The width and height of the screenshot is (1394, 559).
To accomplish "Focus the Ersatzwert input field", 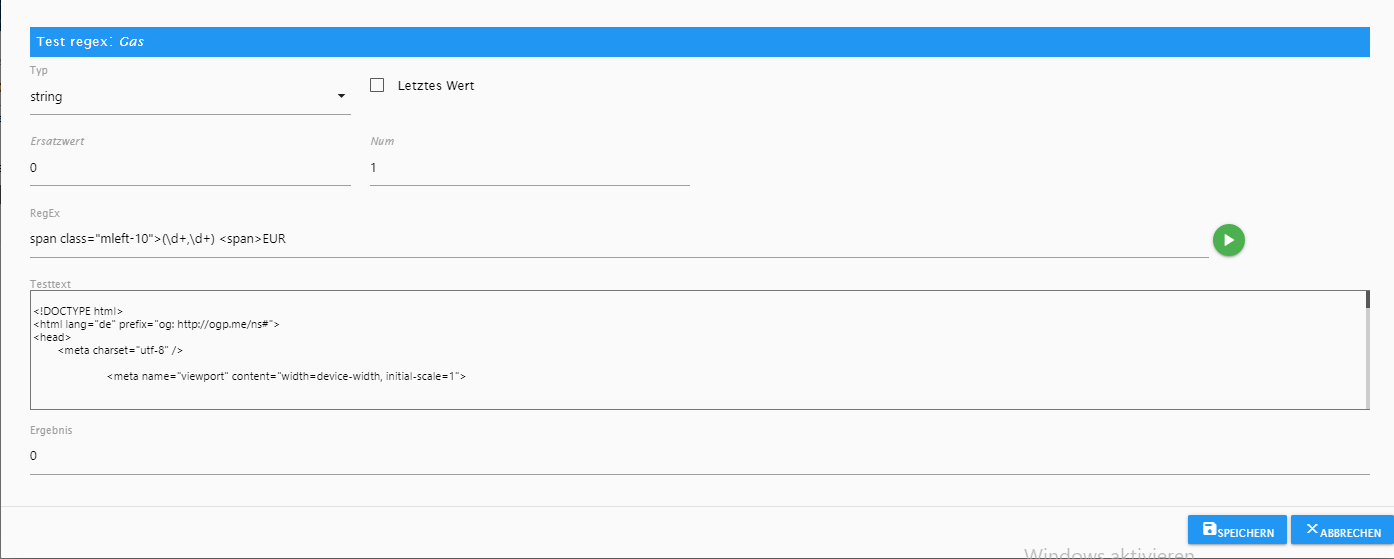I will coord(190,168).
